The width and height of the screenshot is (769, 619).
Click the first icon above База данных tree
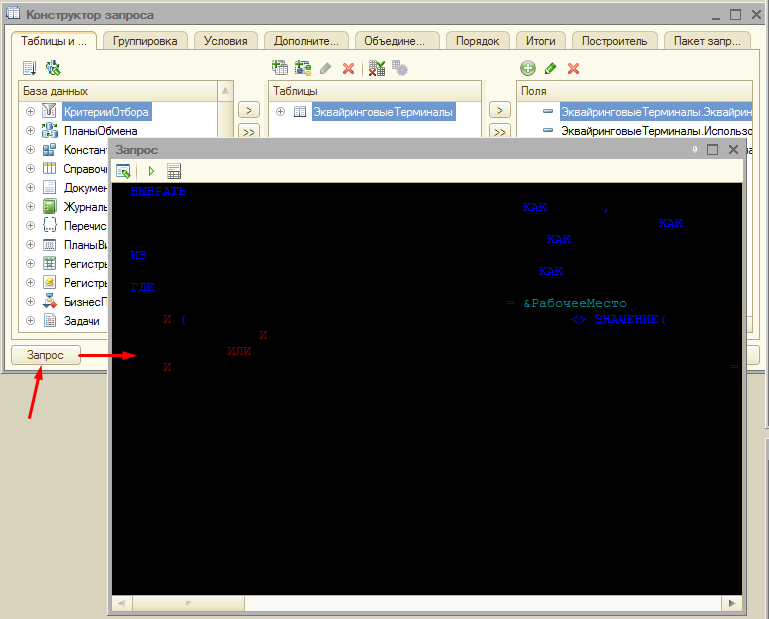[30, 68]
